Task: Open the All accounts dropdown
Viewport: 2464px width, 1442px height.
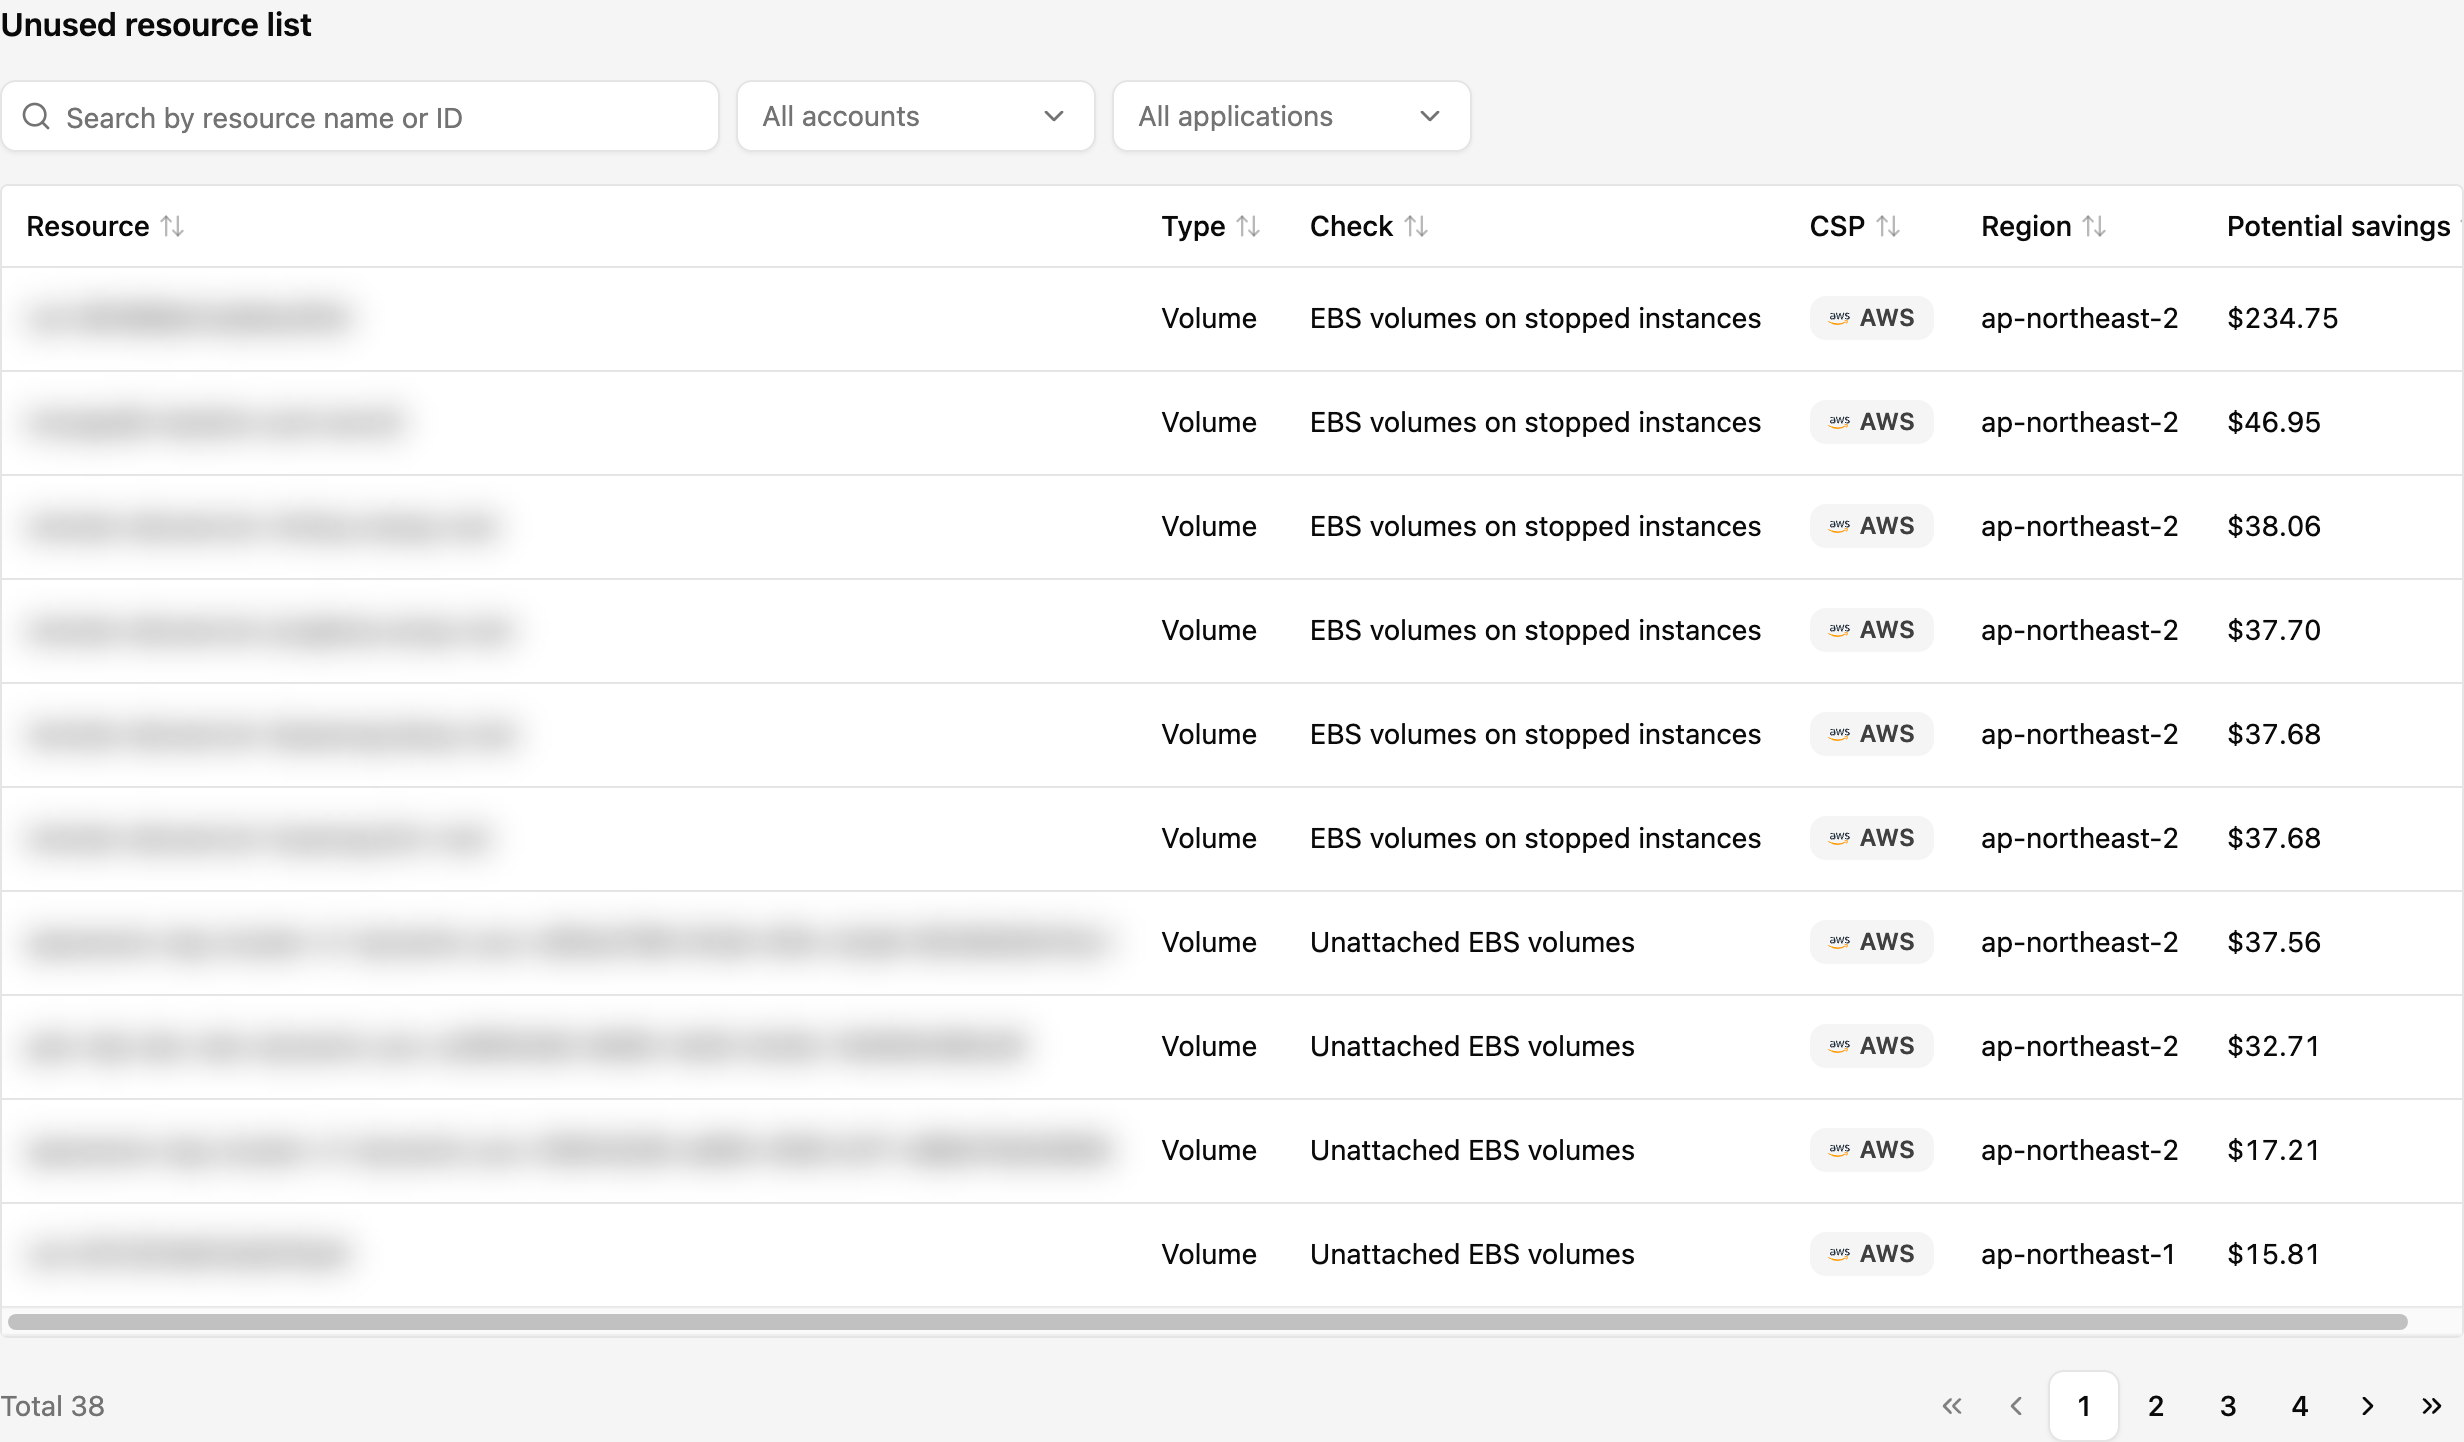Action: coord(915,117)
